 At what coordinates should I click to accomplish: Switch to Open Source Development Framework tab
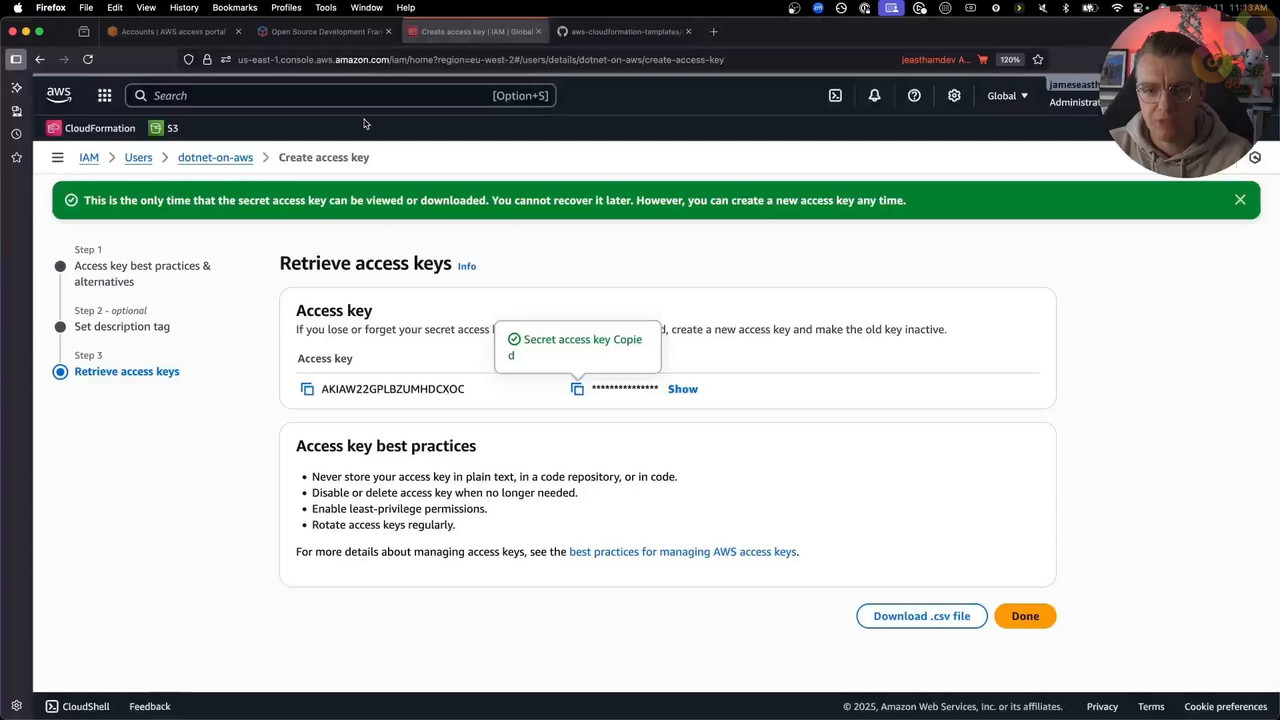coord(326,31)
